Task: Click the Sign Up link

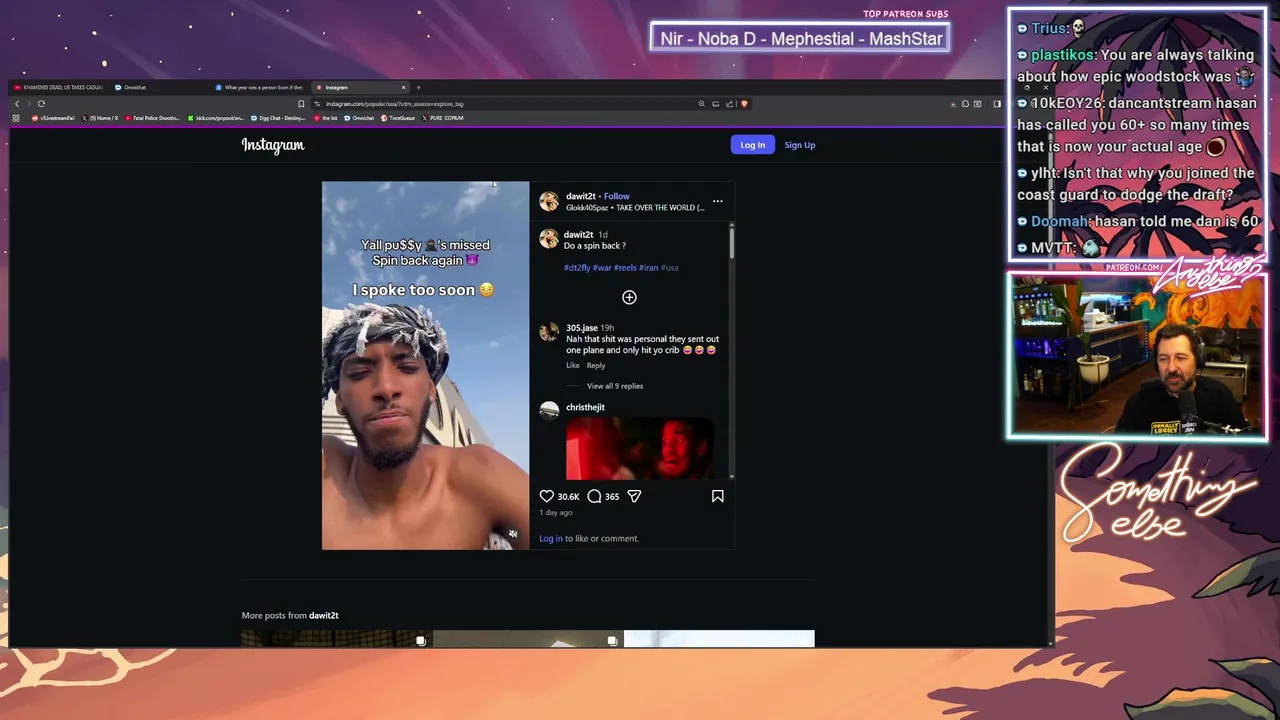Action: (799, 145)
